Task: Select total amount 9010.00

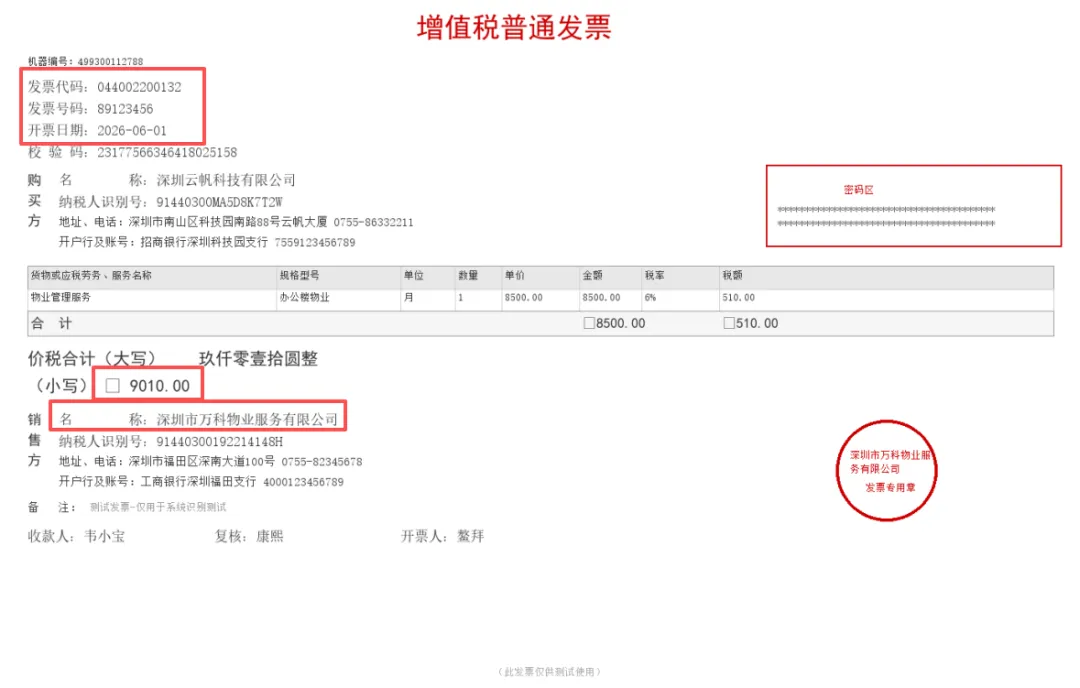Action: point(159,386)
